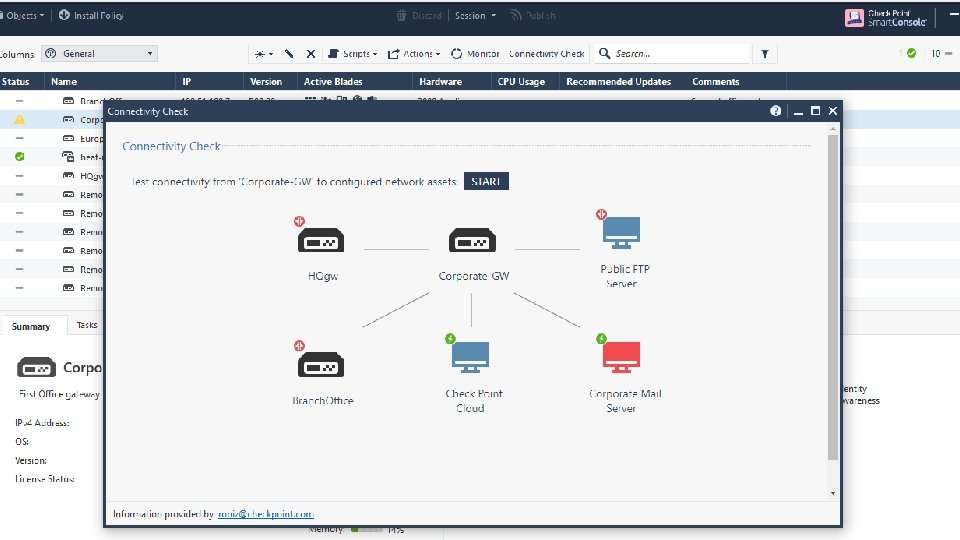The height and width of the screenshot is (540, 960).
Task: Click Publish in top bar
Action: (x=533, y=15)
